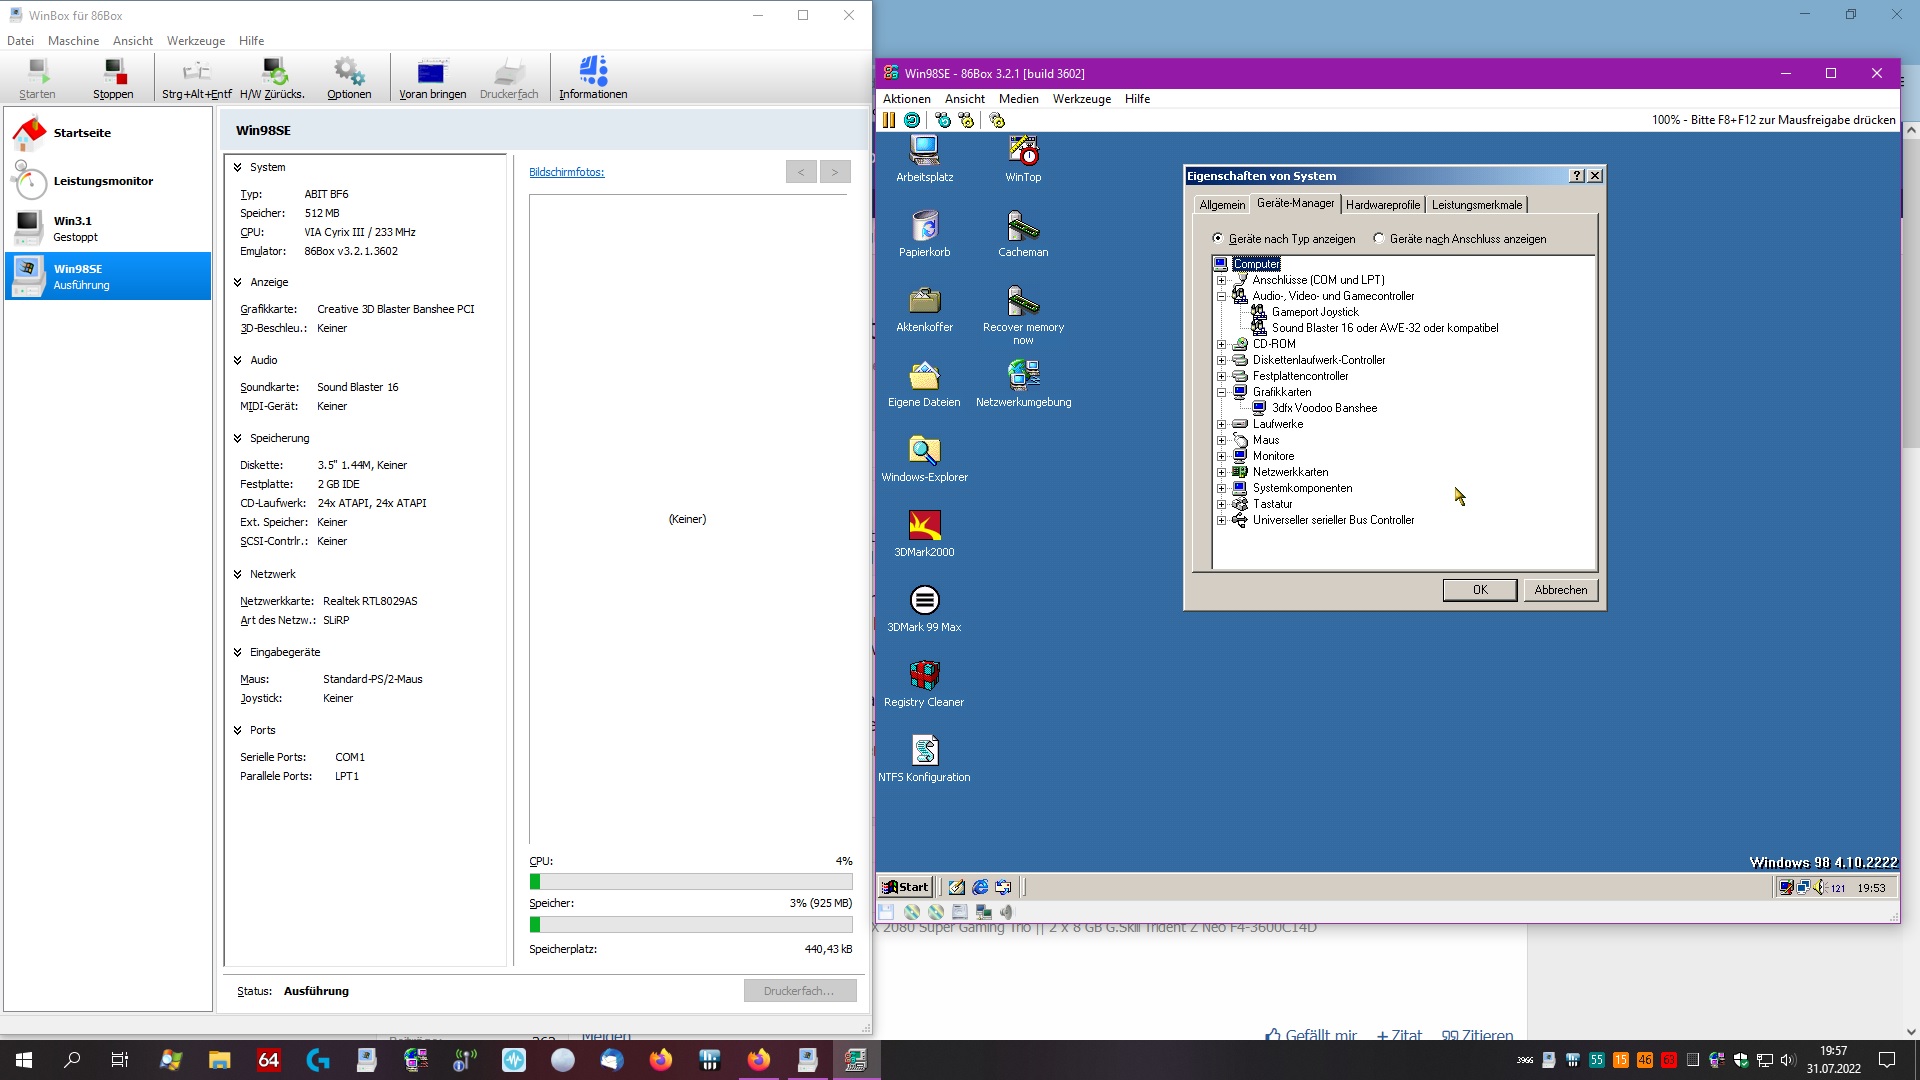The width and height of the screenshot is (1920, 1080).
Task: Select the Windows-Explorer desktop icon
Action: pyautogui.click(x=924, y=458)
